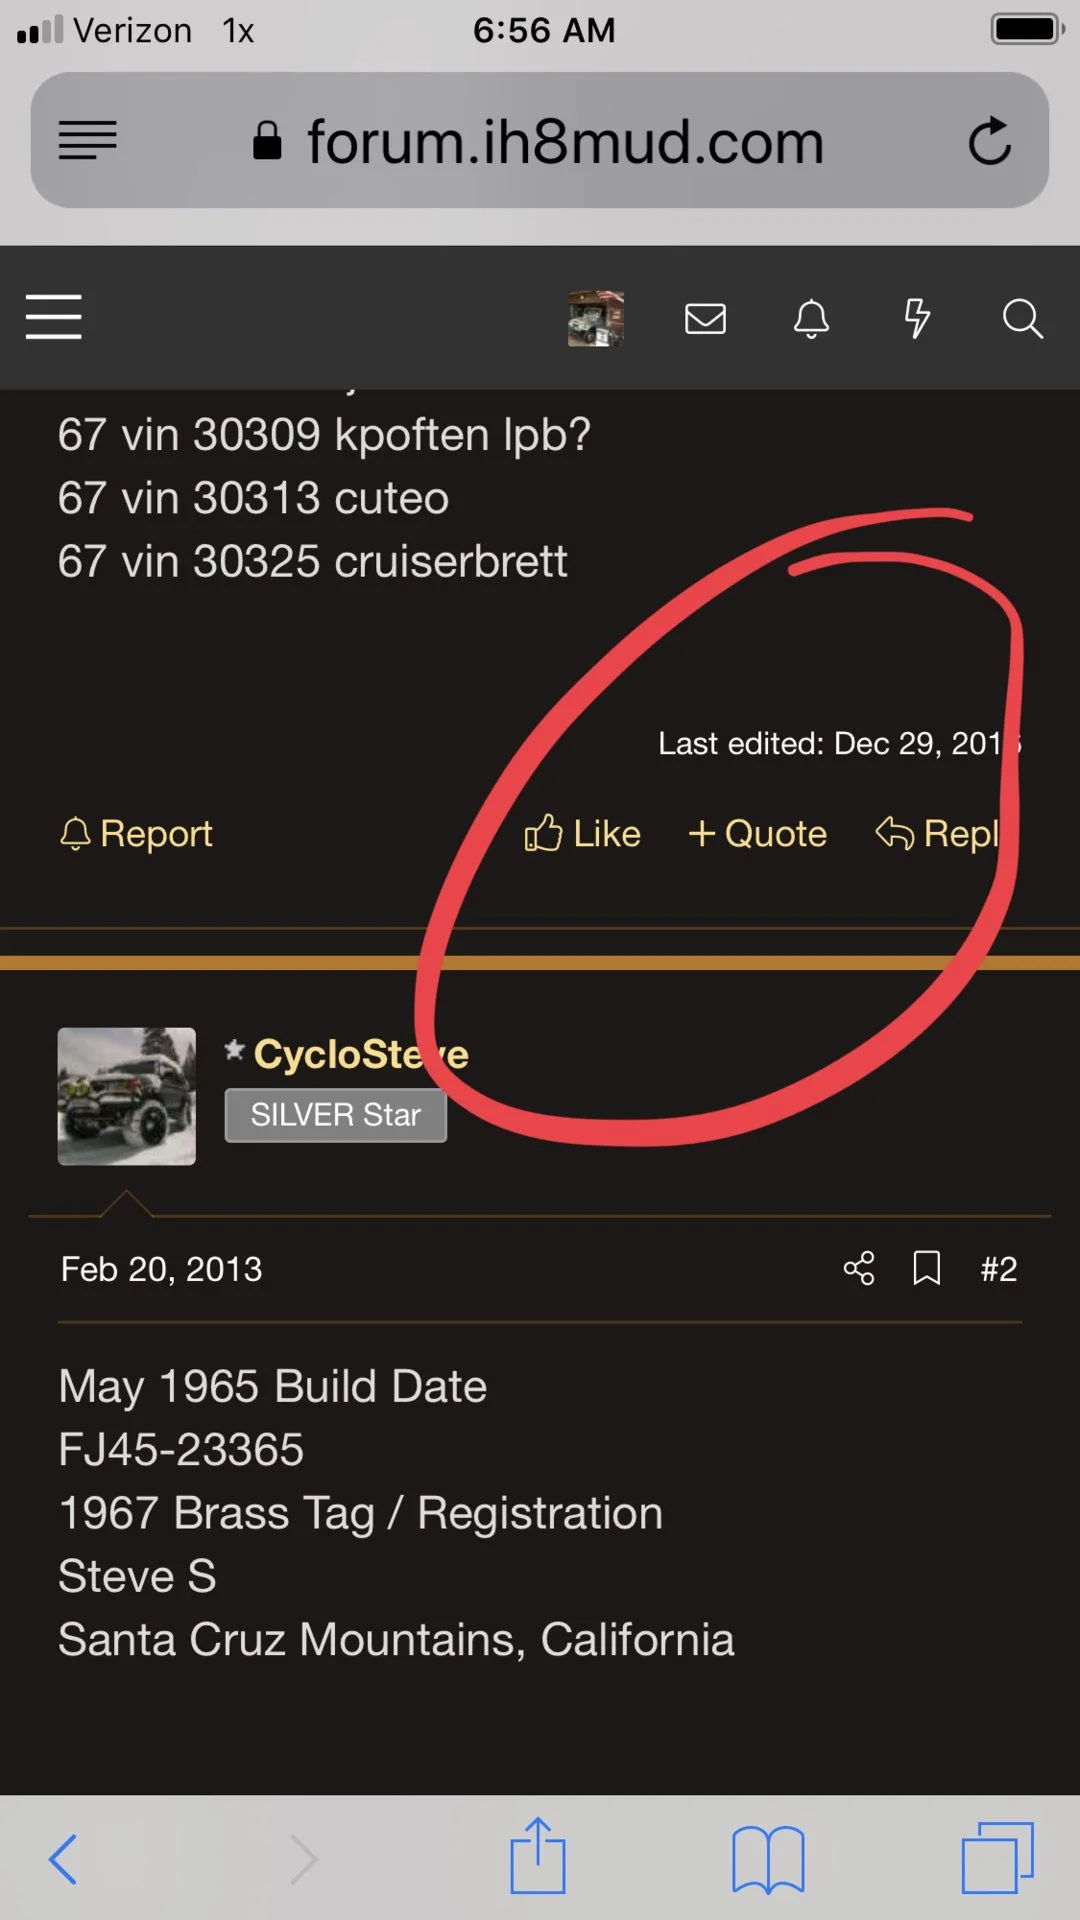1080x1920 pixels.
Task: Like the first post
Action: tap(582, 834)
